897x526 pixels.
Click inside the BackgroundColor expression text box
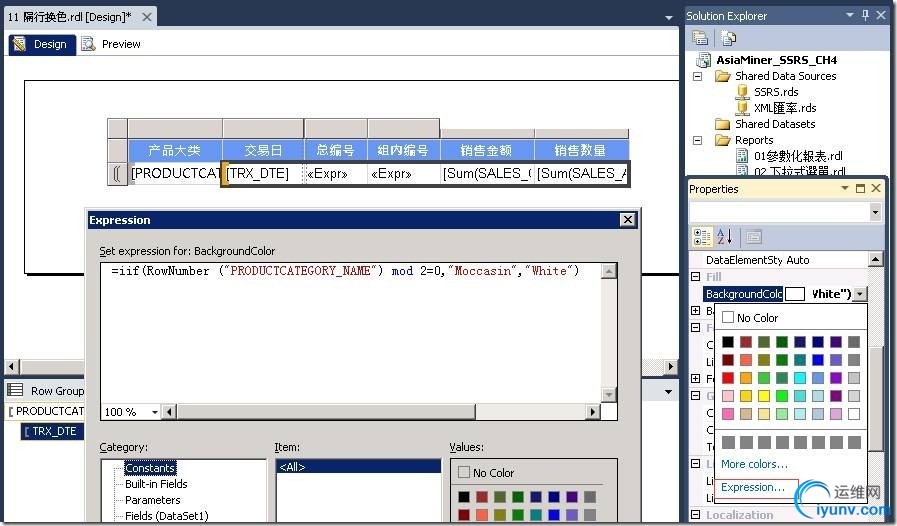point(351,332)
